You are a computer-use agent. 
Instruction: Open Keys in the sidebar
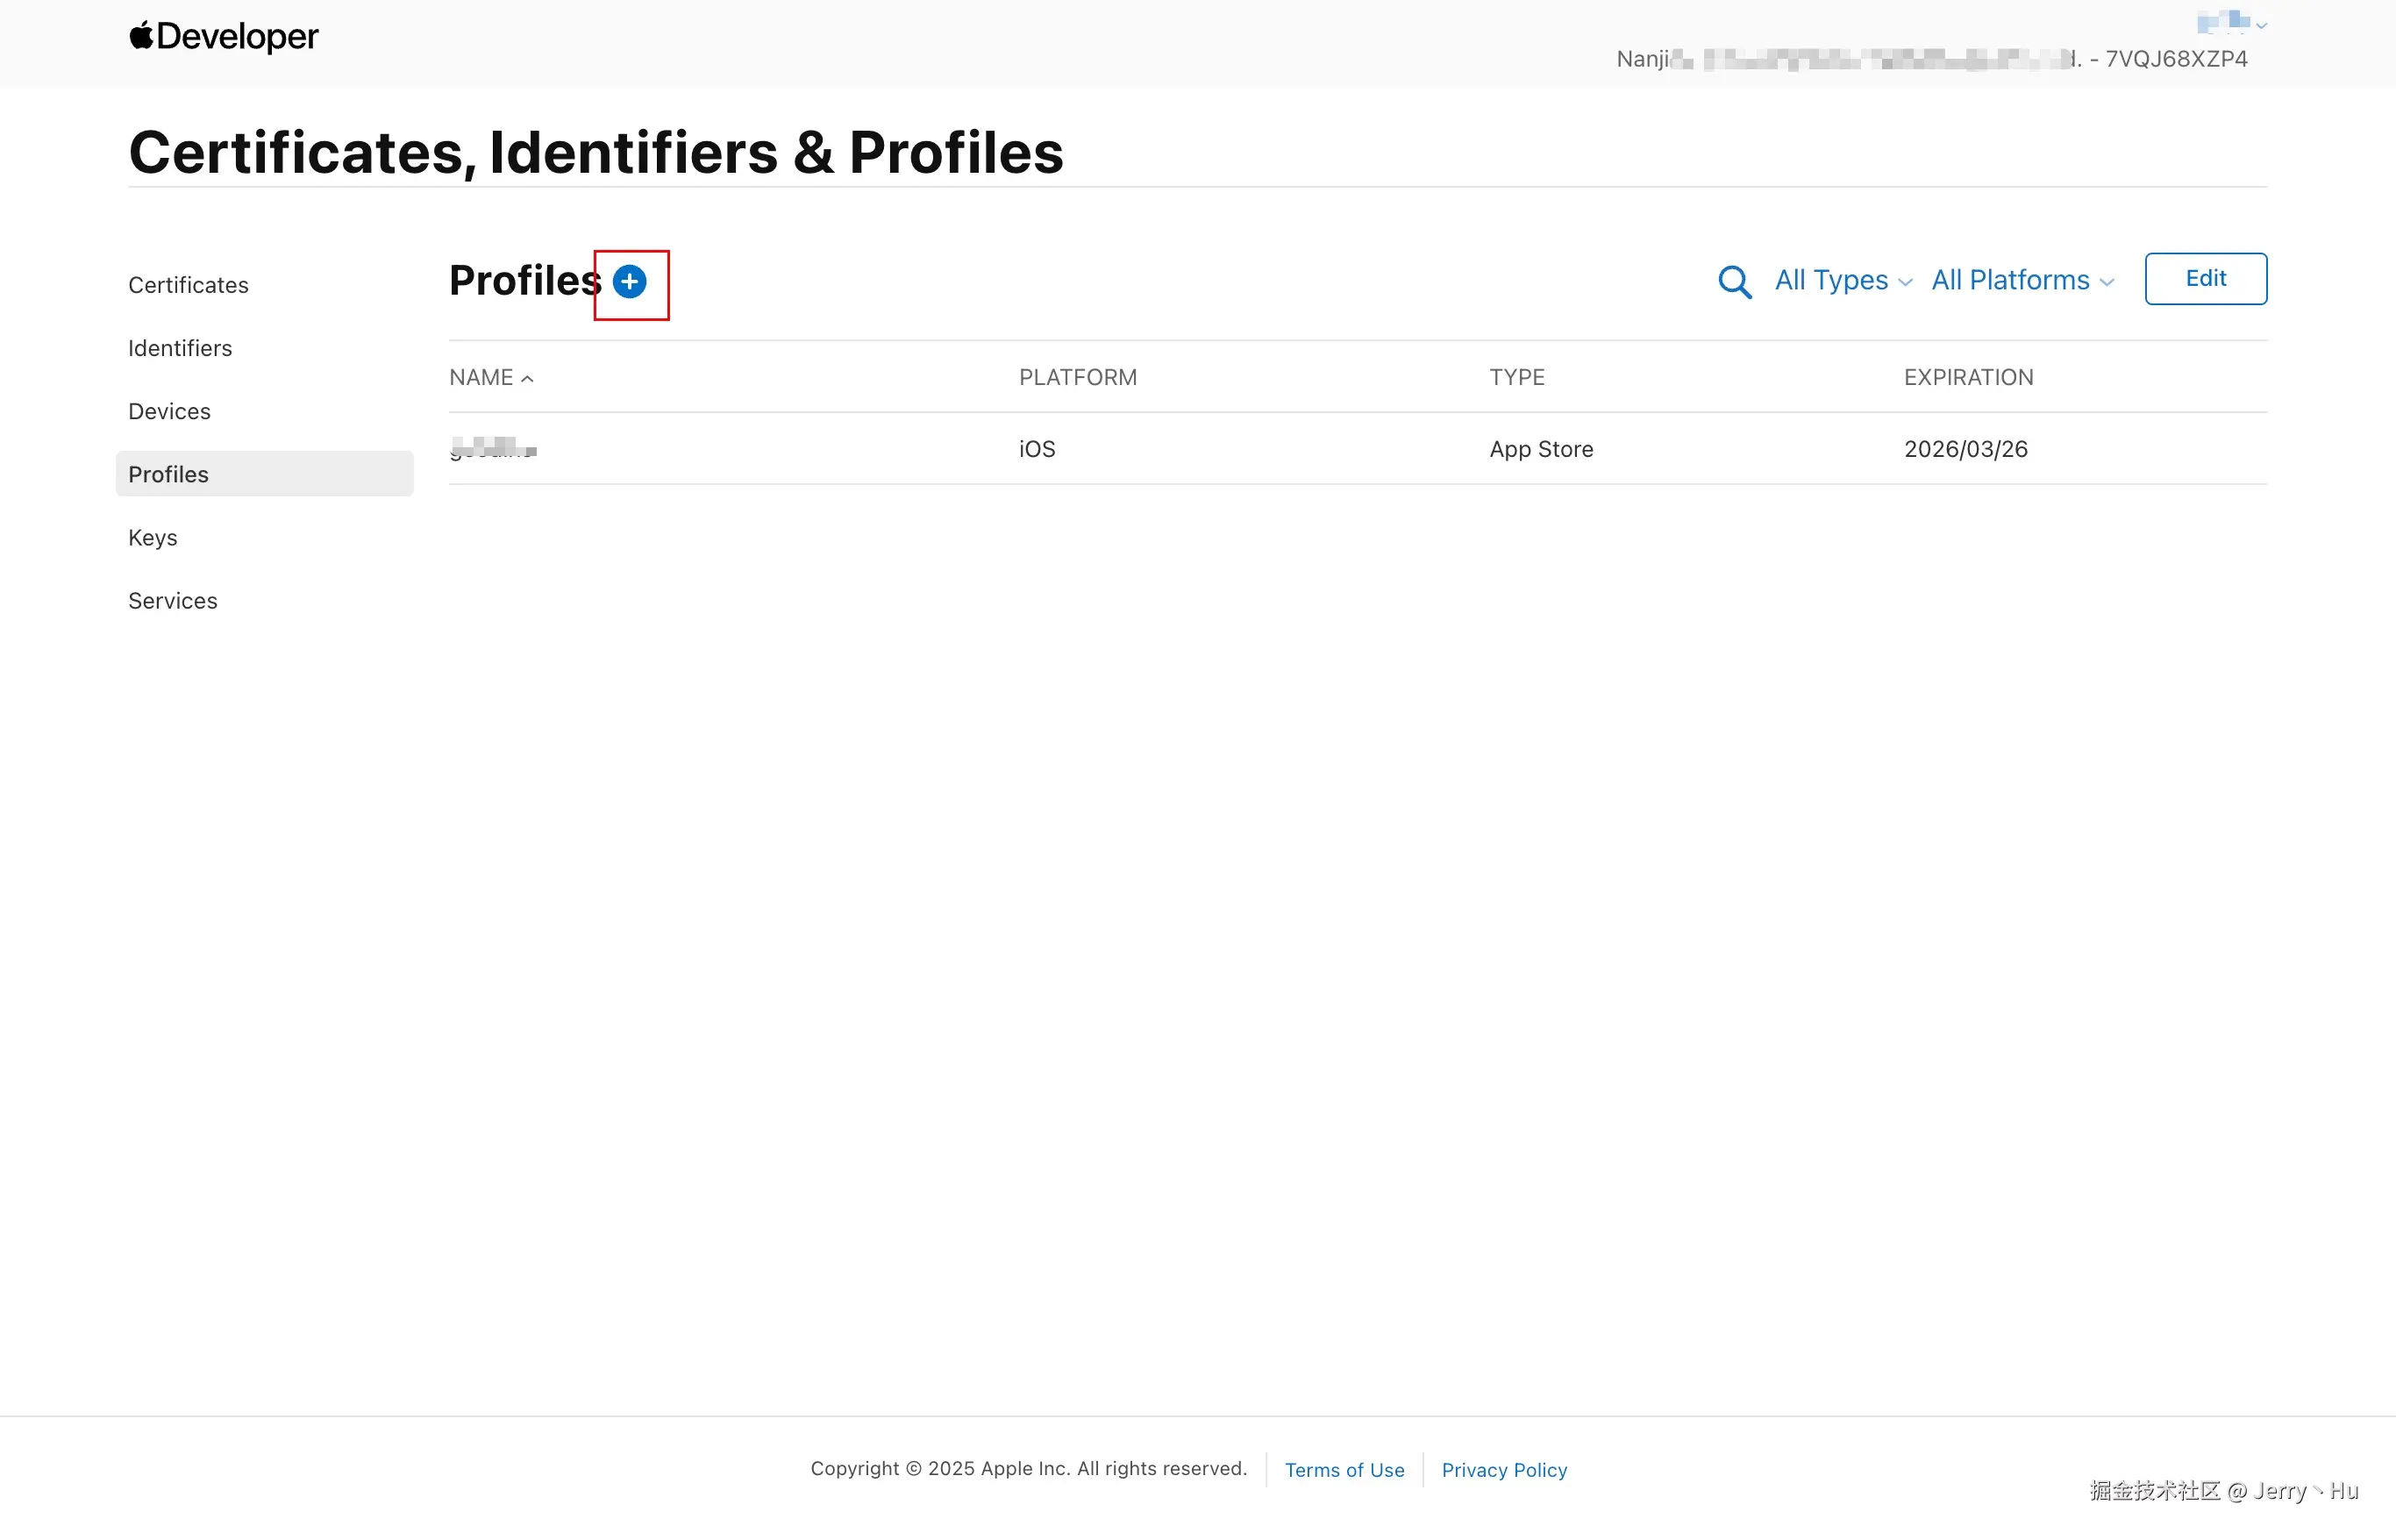[152, 537]
